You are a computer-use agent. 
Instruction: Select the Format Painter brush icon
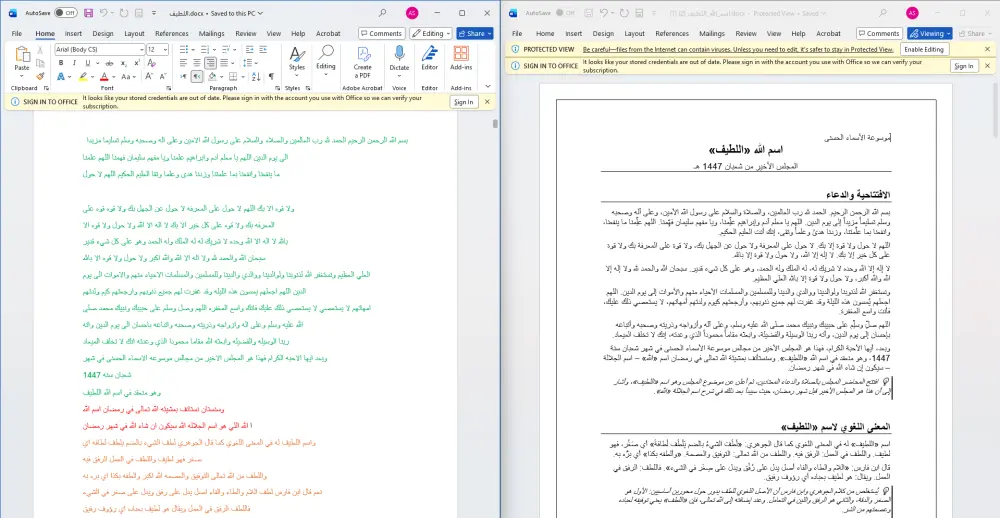pyautogui.click(x=40, y=76)
